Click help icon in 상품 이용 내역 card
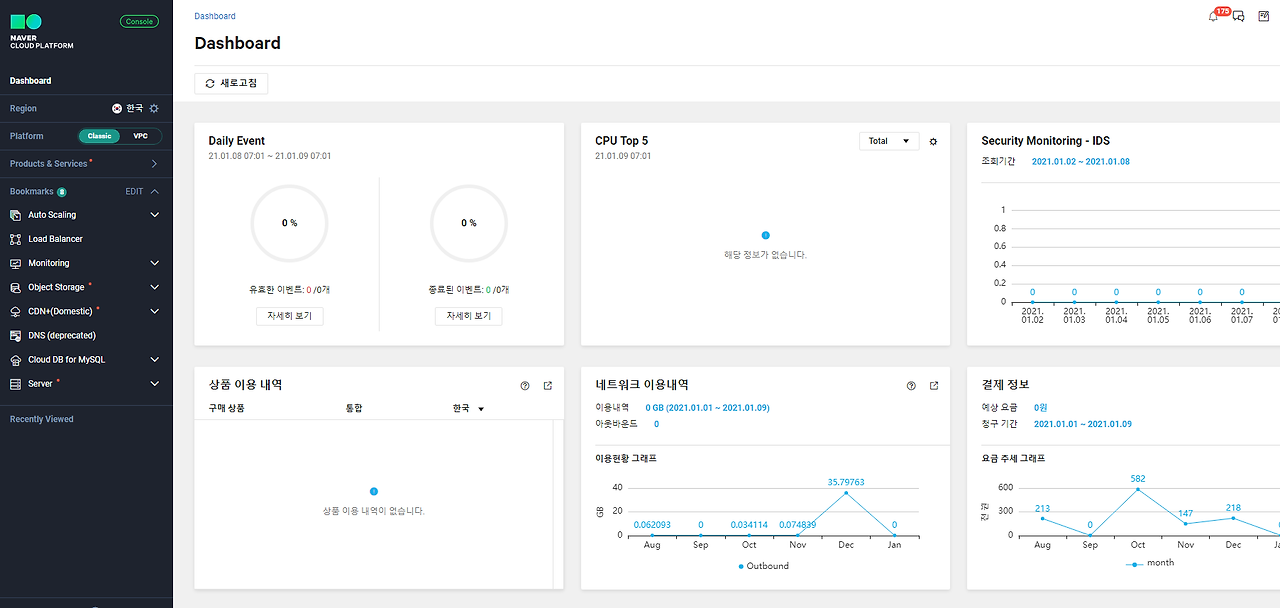The image size is (1280, 608). click(525, 385)
